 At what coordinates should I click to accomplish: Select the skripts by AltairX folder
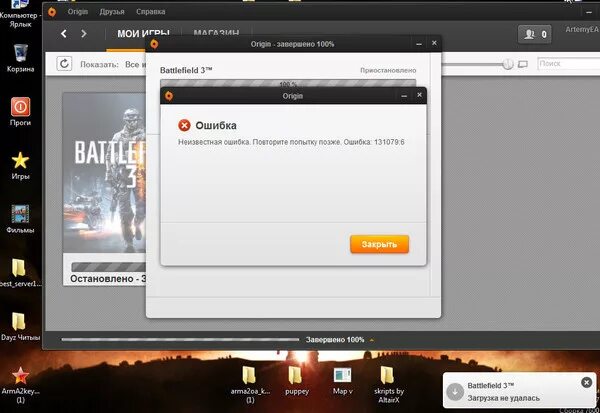[x=388, y=384]
